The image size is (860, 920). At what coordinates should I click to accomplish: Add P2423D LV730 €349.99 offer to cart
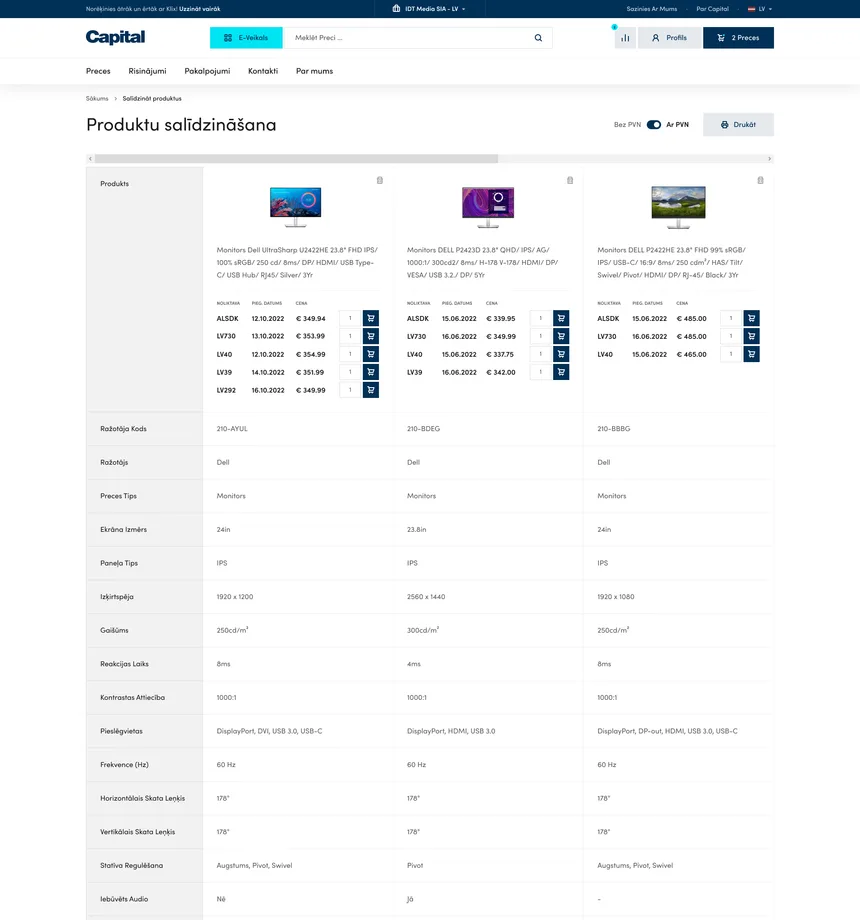[561, 336]
